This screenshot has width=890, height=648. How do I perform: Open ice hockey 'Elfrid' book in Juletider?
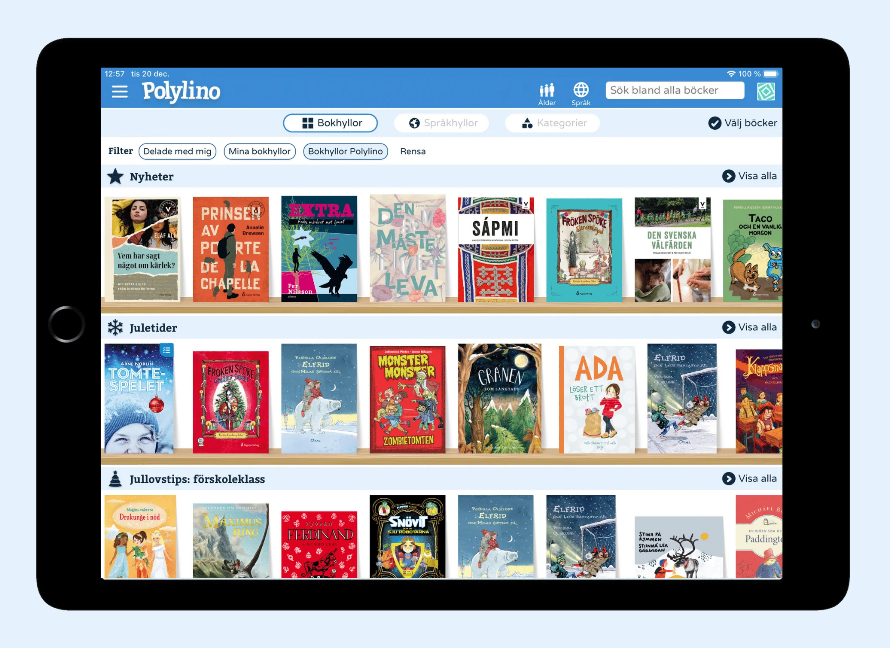(682, 398)
